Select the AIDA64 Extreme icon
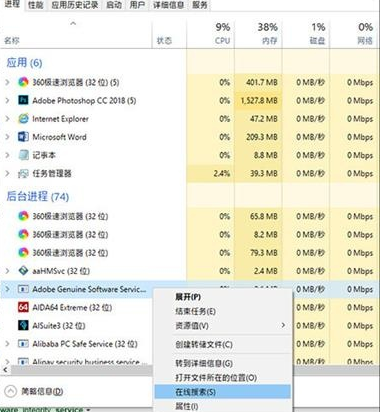The height and width of the screenshot is (412, 382). click(x=23, y=307)
